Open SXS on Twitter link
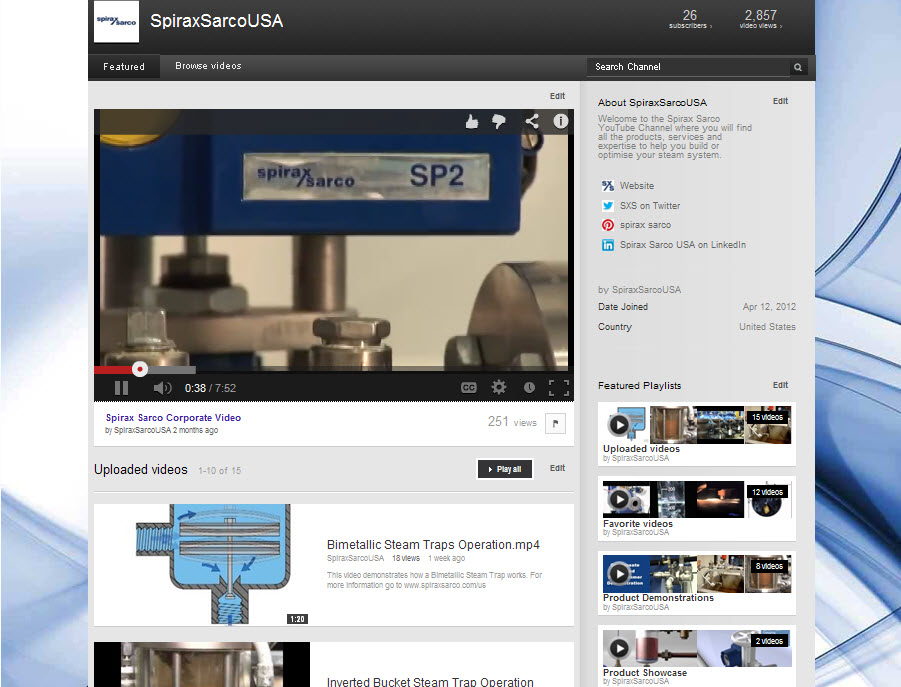The image size is (901, 687). coord(650,206)
